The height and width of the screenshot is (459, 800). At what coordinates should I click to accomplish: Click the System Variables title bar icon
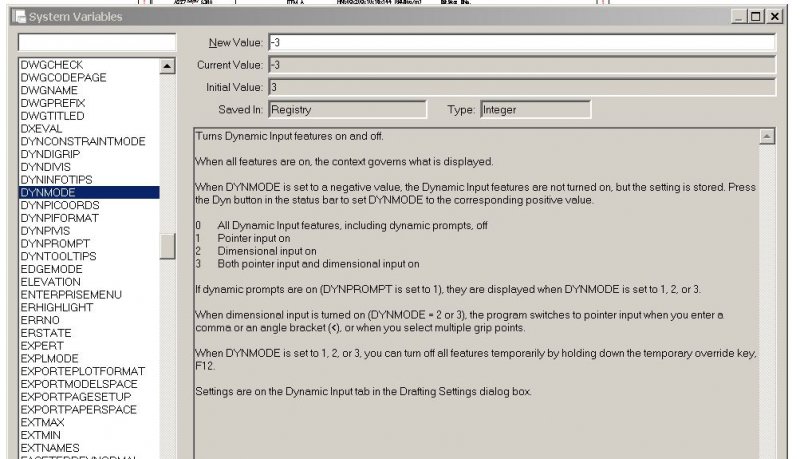[x=19, y=16]
